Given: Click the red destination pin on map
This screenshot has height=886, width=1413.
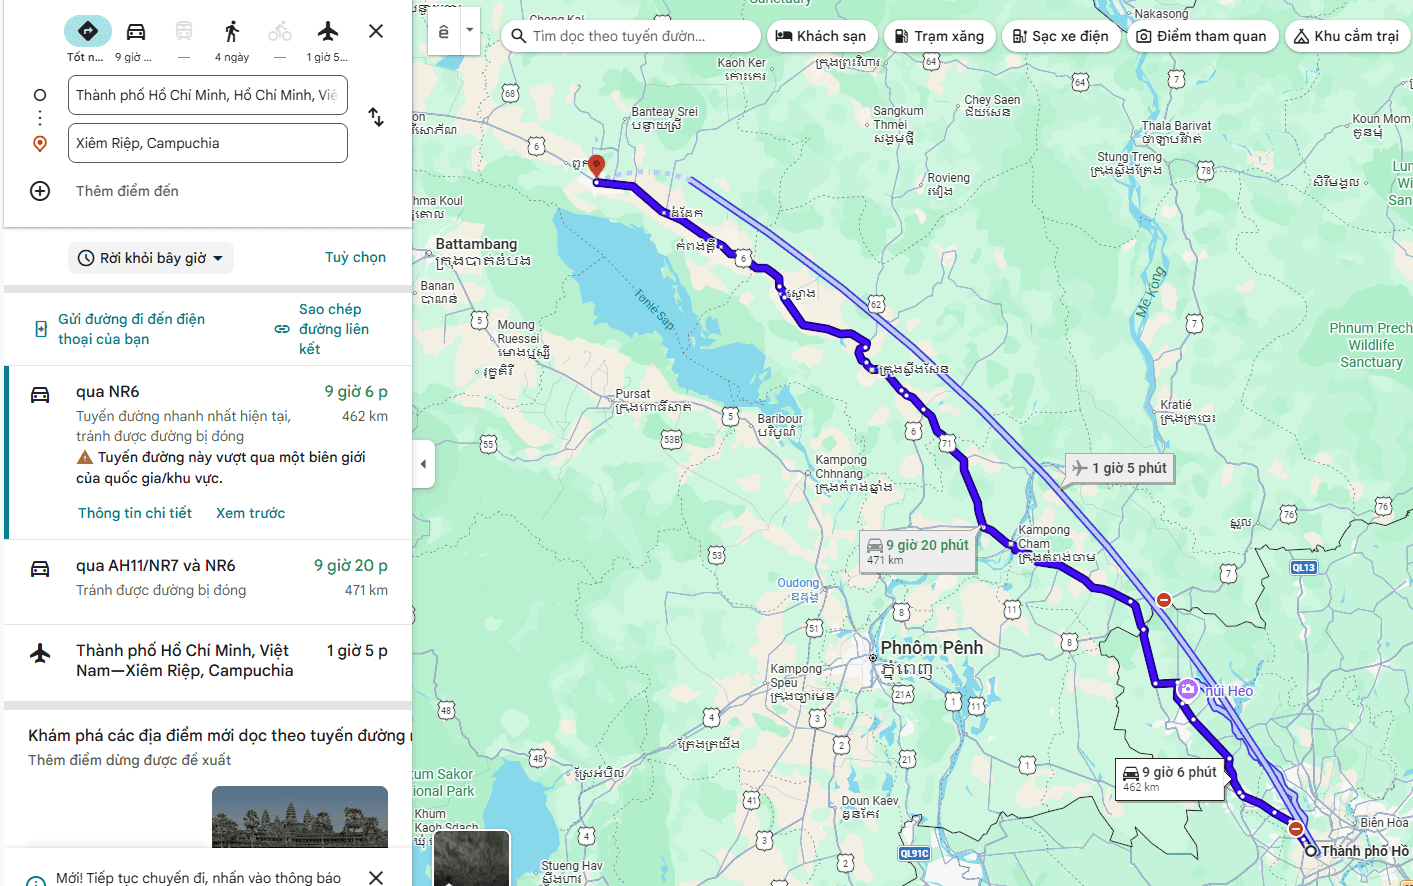Looking at the screenshot, I should (597, 167).
